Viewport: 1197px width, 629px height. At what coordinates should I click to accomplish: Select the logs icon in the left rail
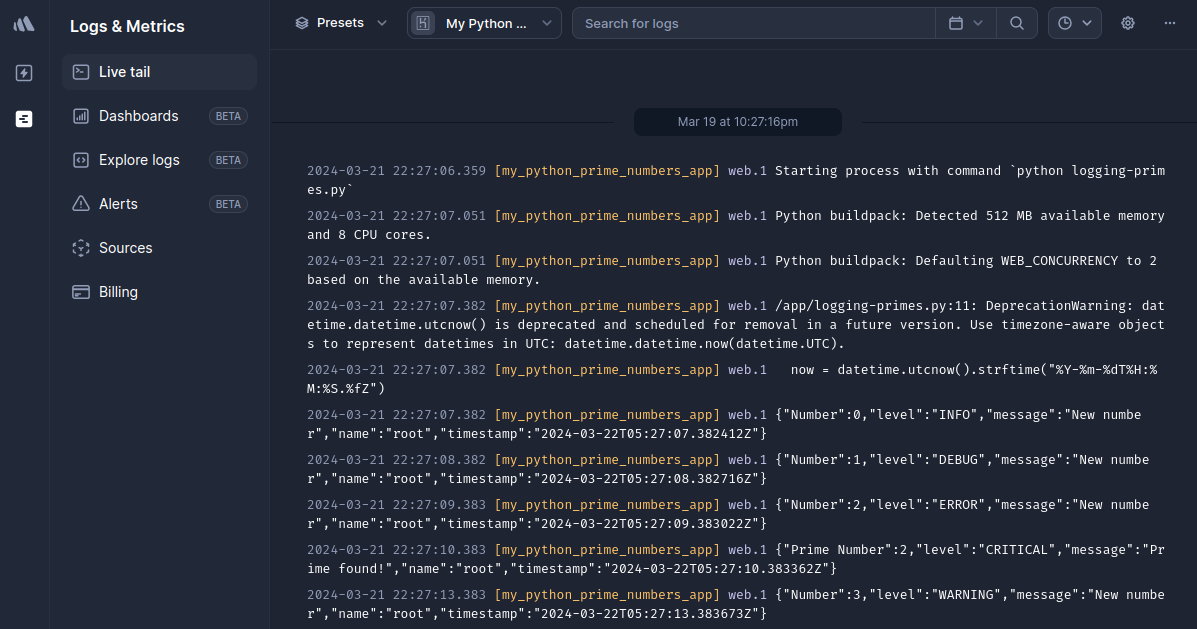(x=23, y=119)
